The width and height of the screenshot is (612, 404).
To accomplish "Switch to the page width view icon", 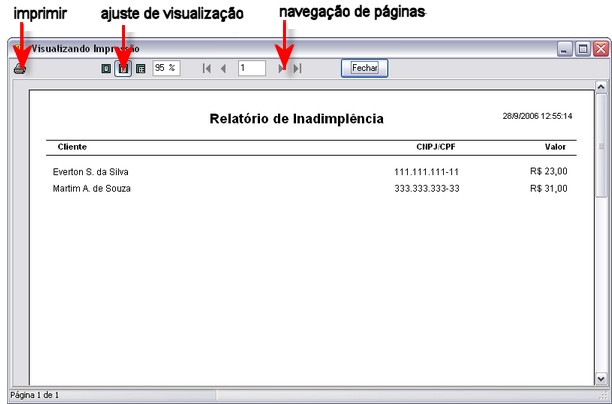I will 140,69.
